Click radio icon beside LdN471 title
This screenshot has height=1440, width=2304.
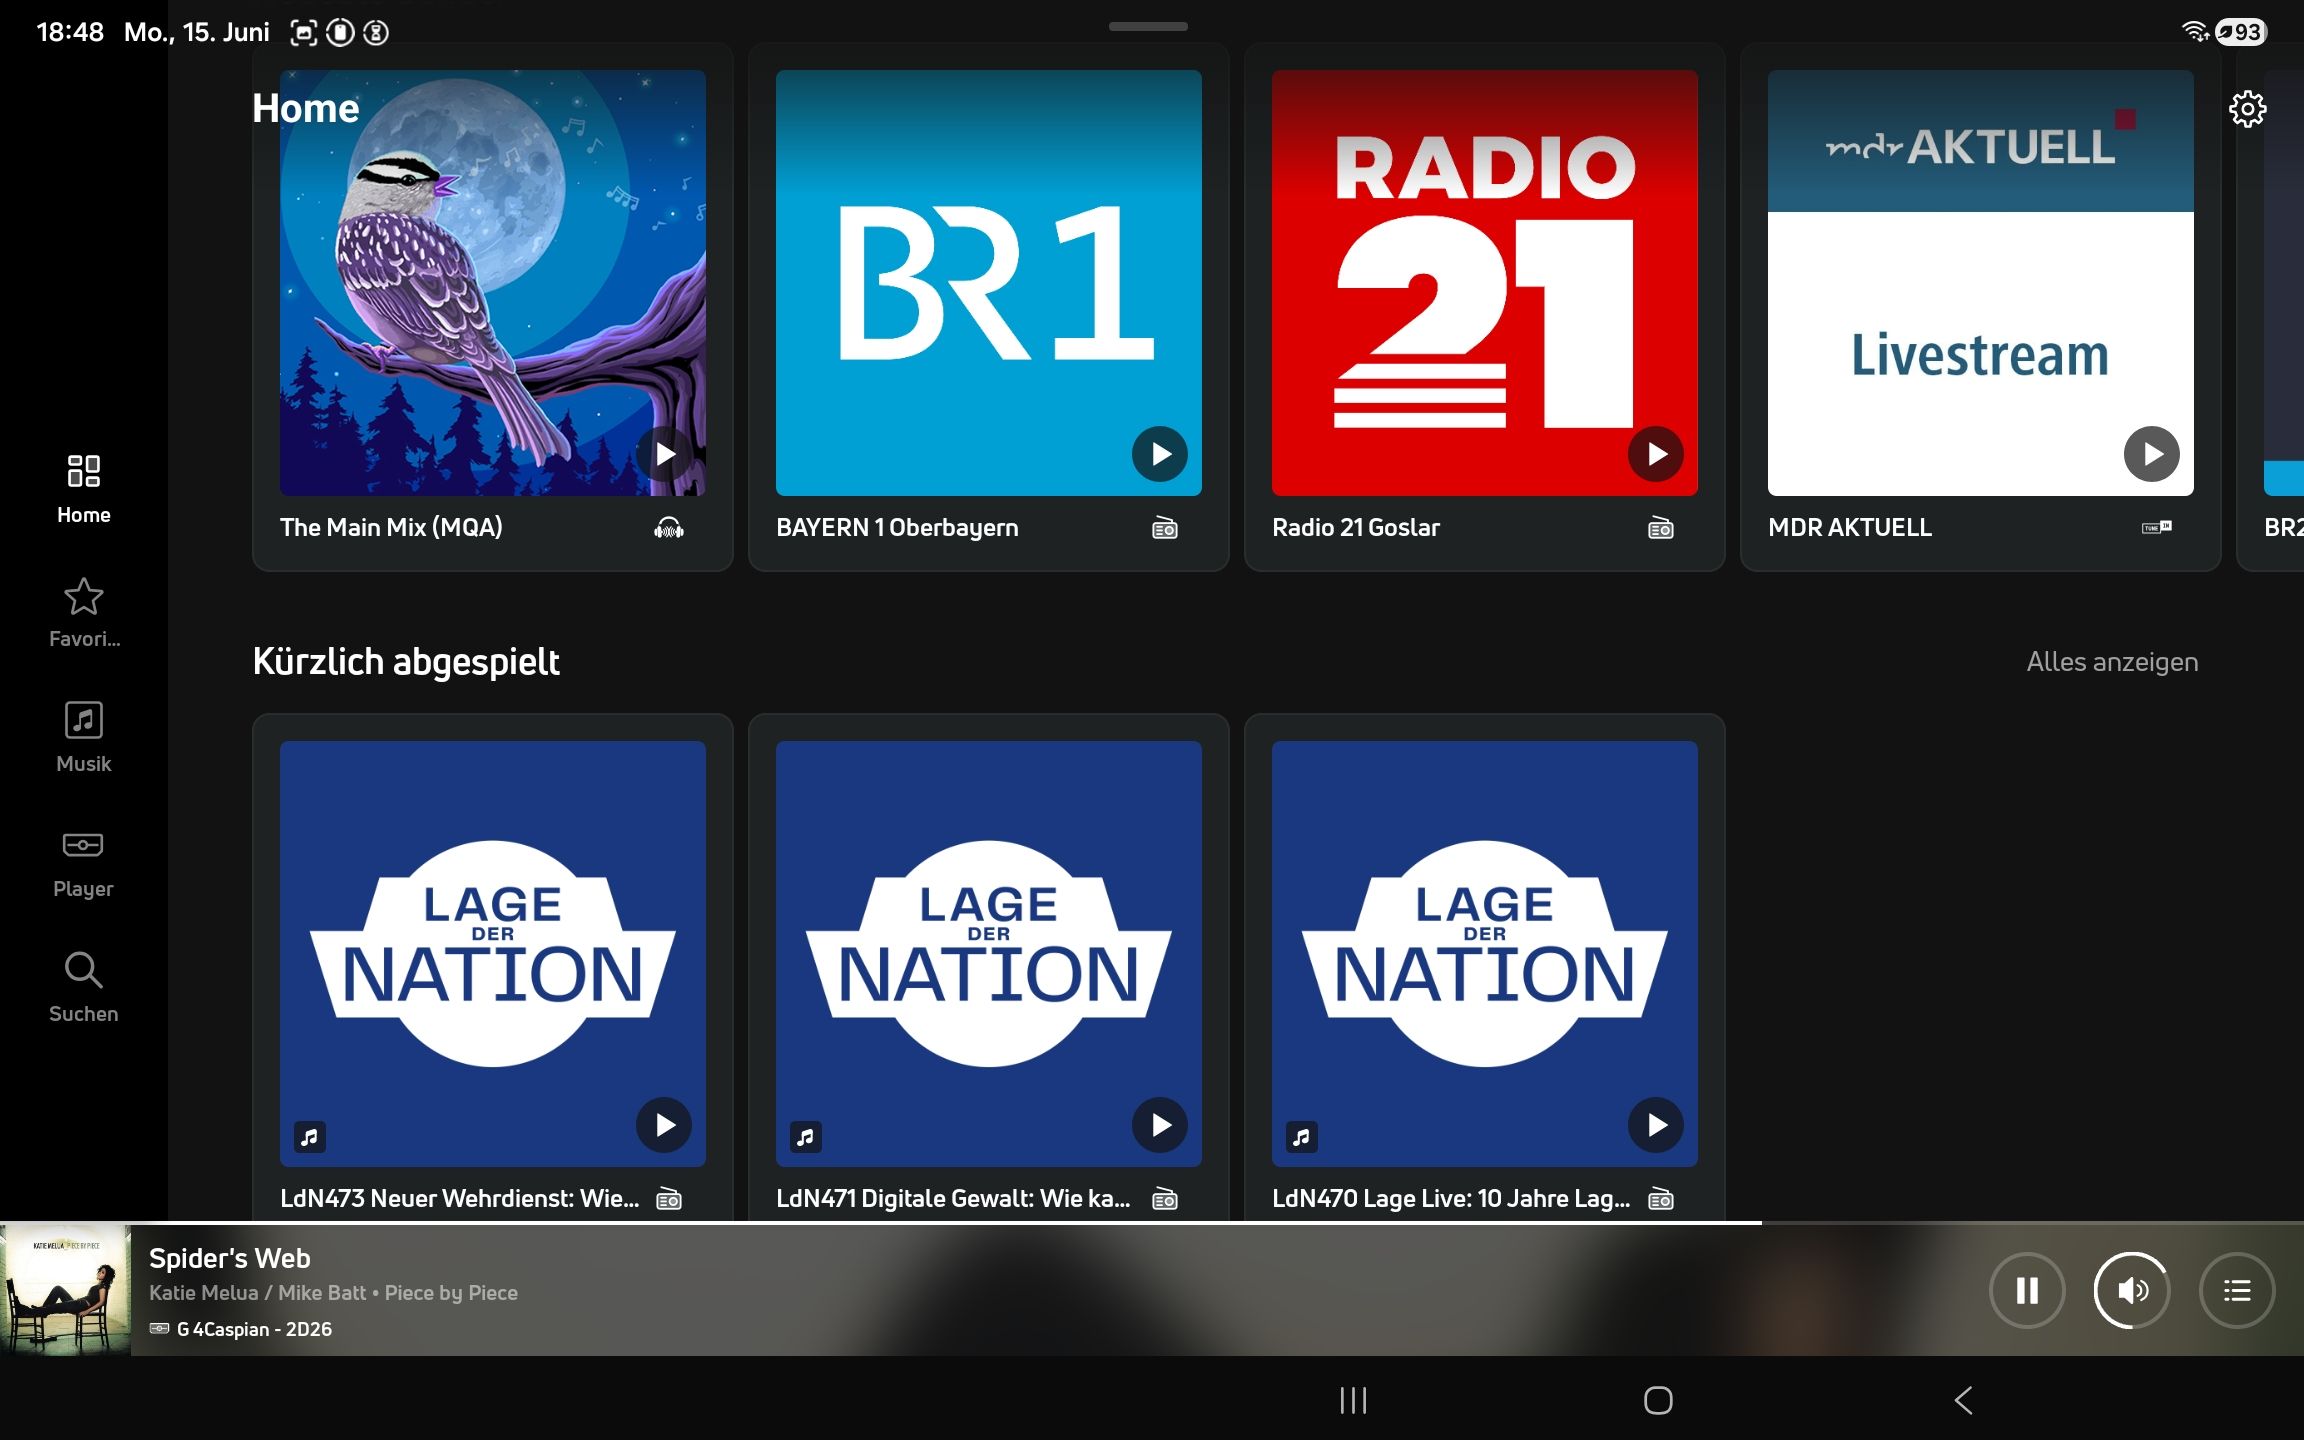(1165, 1199)
